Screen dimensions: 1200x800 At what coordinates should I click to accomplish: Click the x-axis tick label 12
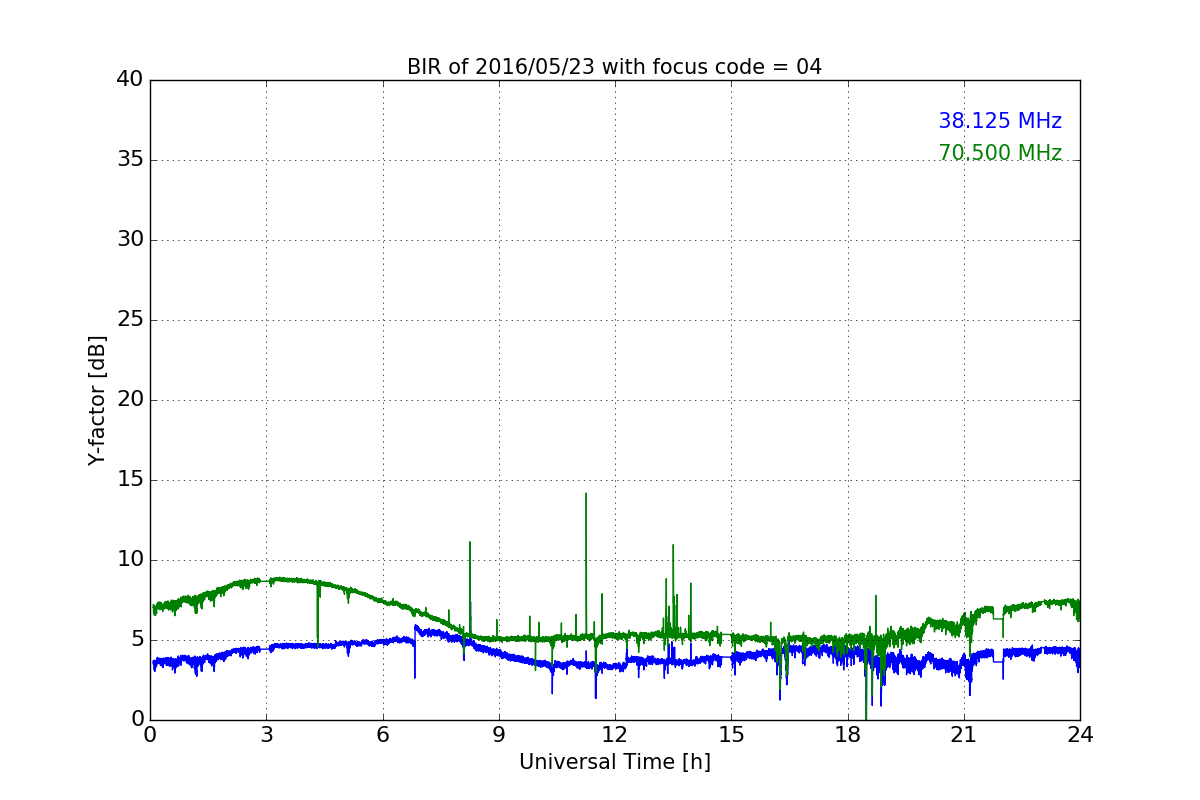[x=615, y=735]
